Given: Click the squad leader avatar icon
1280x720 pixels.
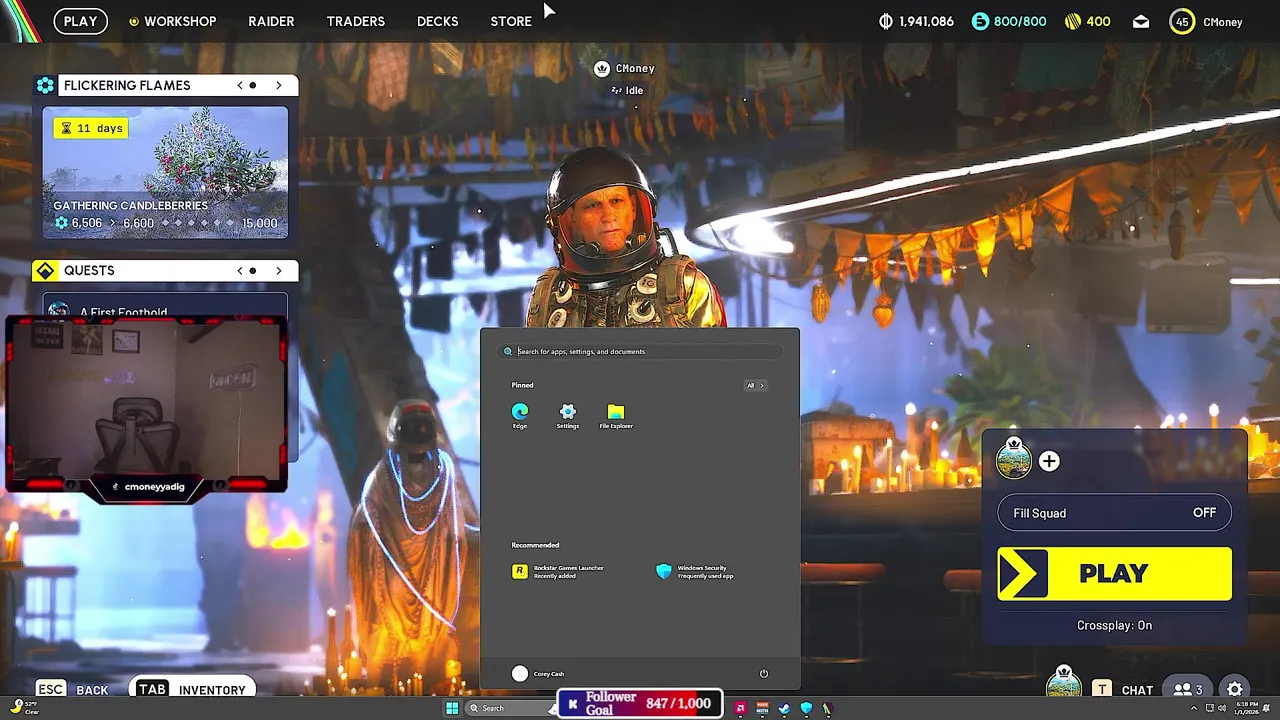Looking at the screenshot, I should (x=1014, y=459).
